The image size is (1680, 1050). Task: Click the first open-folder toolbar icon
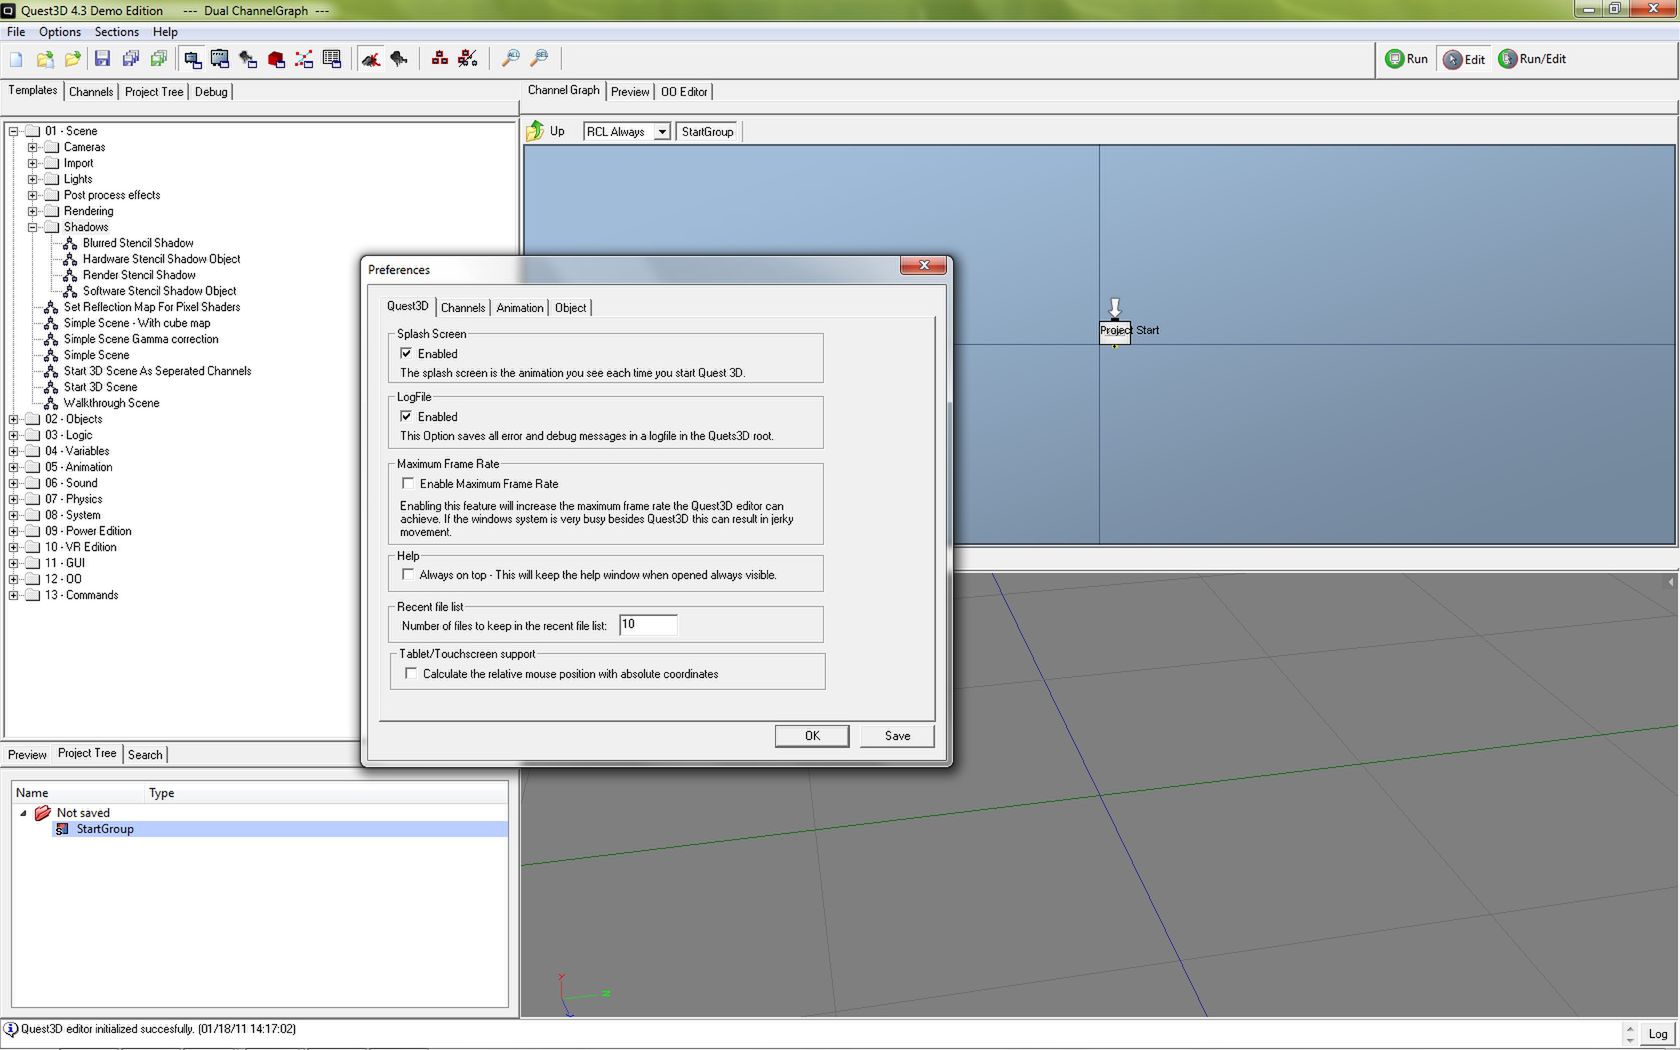(45, 59)
